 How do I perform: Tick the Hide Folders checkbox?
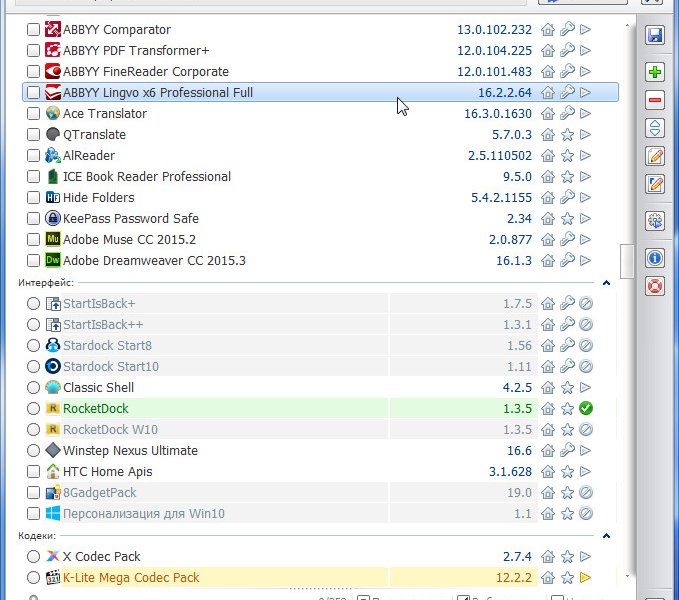tap(33, 197)
